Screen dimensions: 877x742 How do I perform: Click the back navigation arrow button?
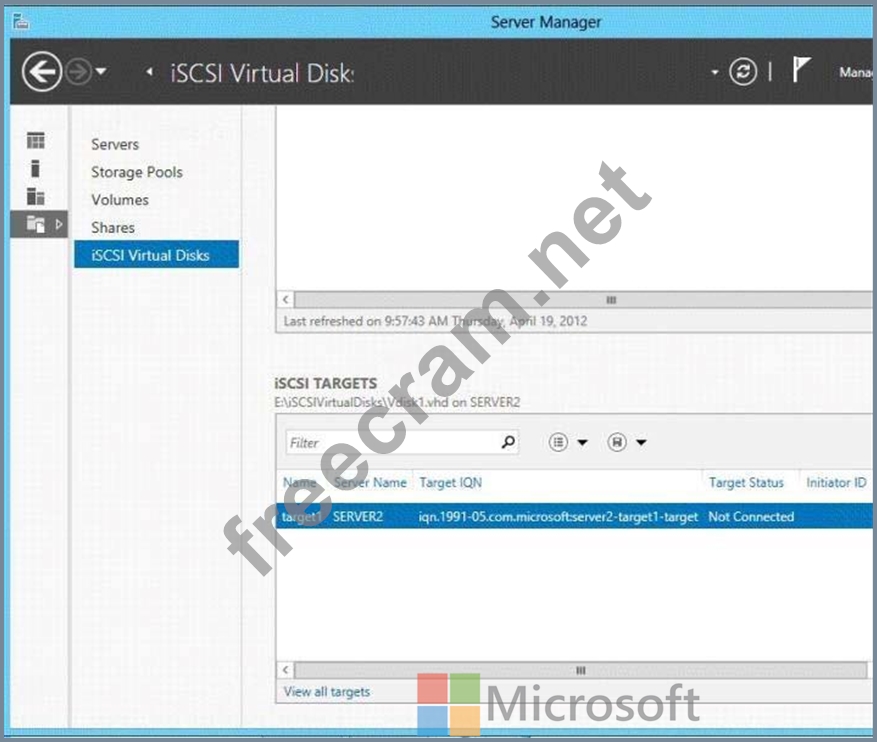point(42,71)
